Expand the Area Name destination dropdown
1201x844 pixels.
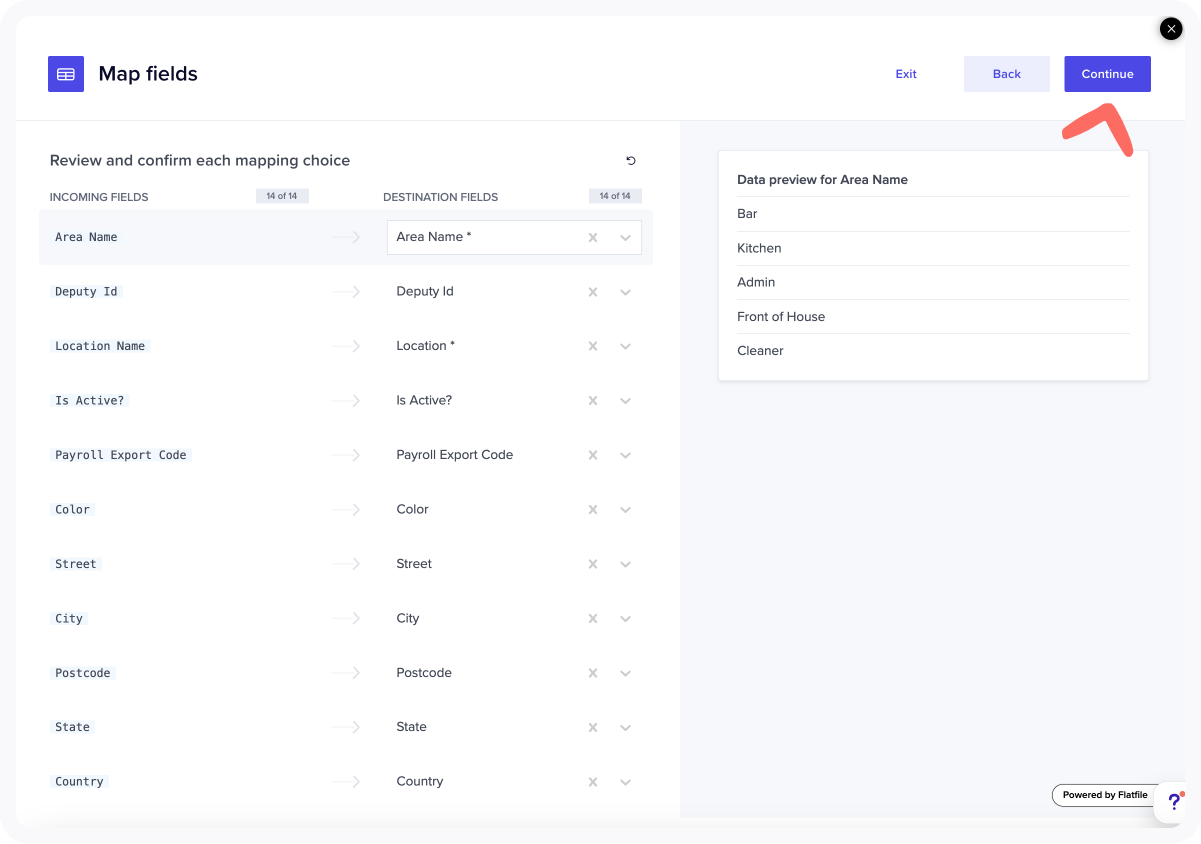point(626,238)
